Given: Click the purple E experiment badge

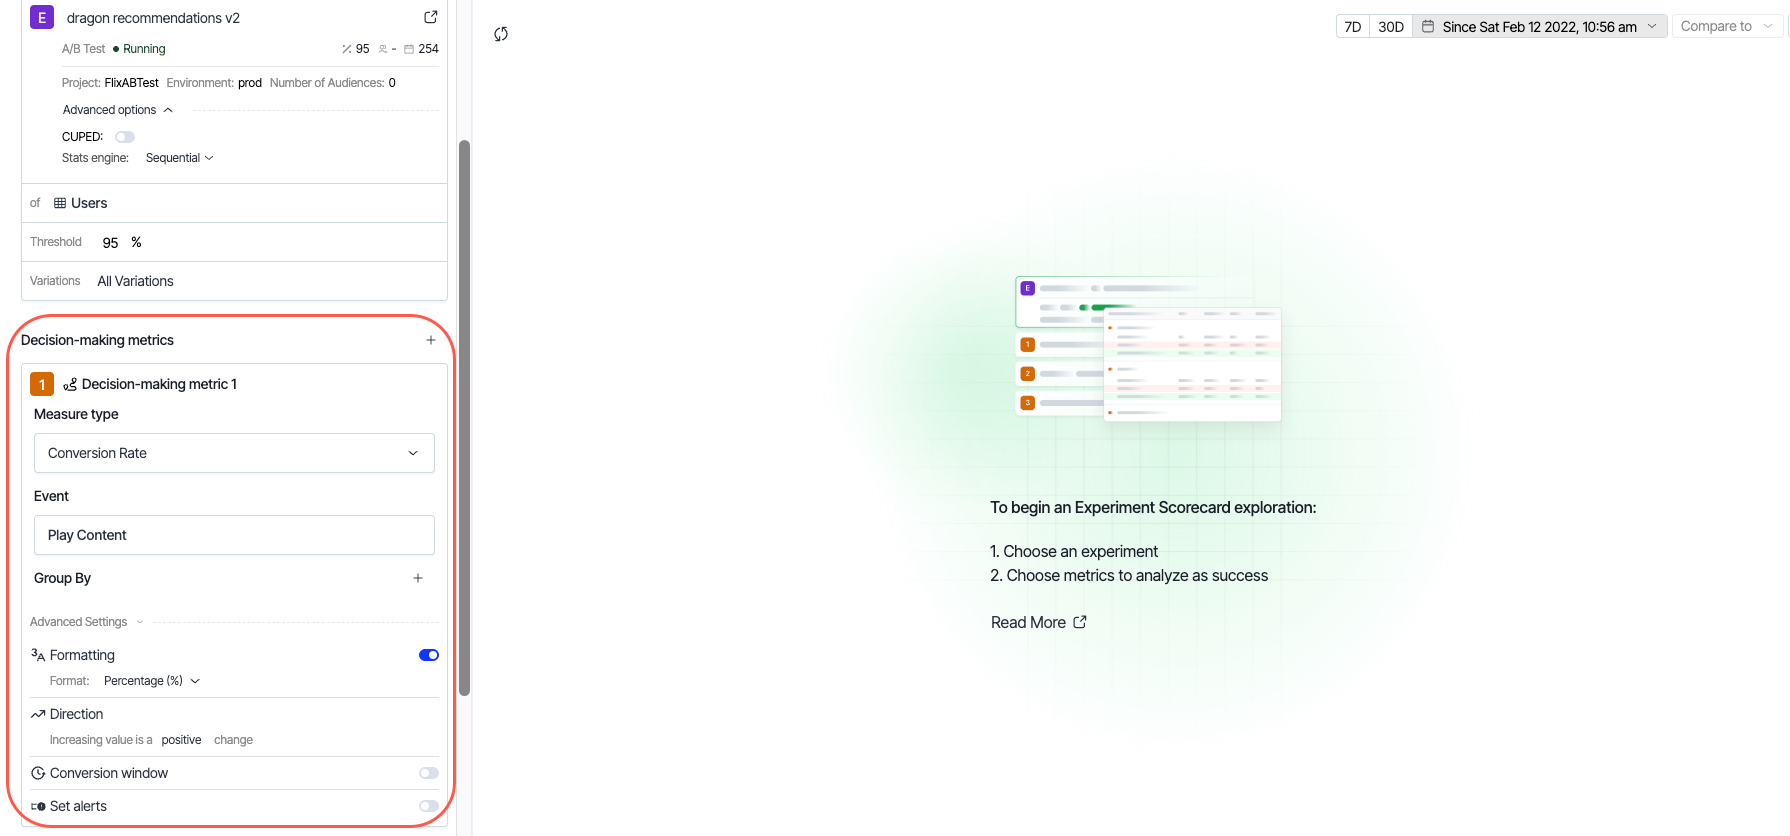Looking at the screenshot, I should pos(42,17).
